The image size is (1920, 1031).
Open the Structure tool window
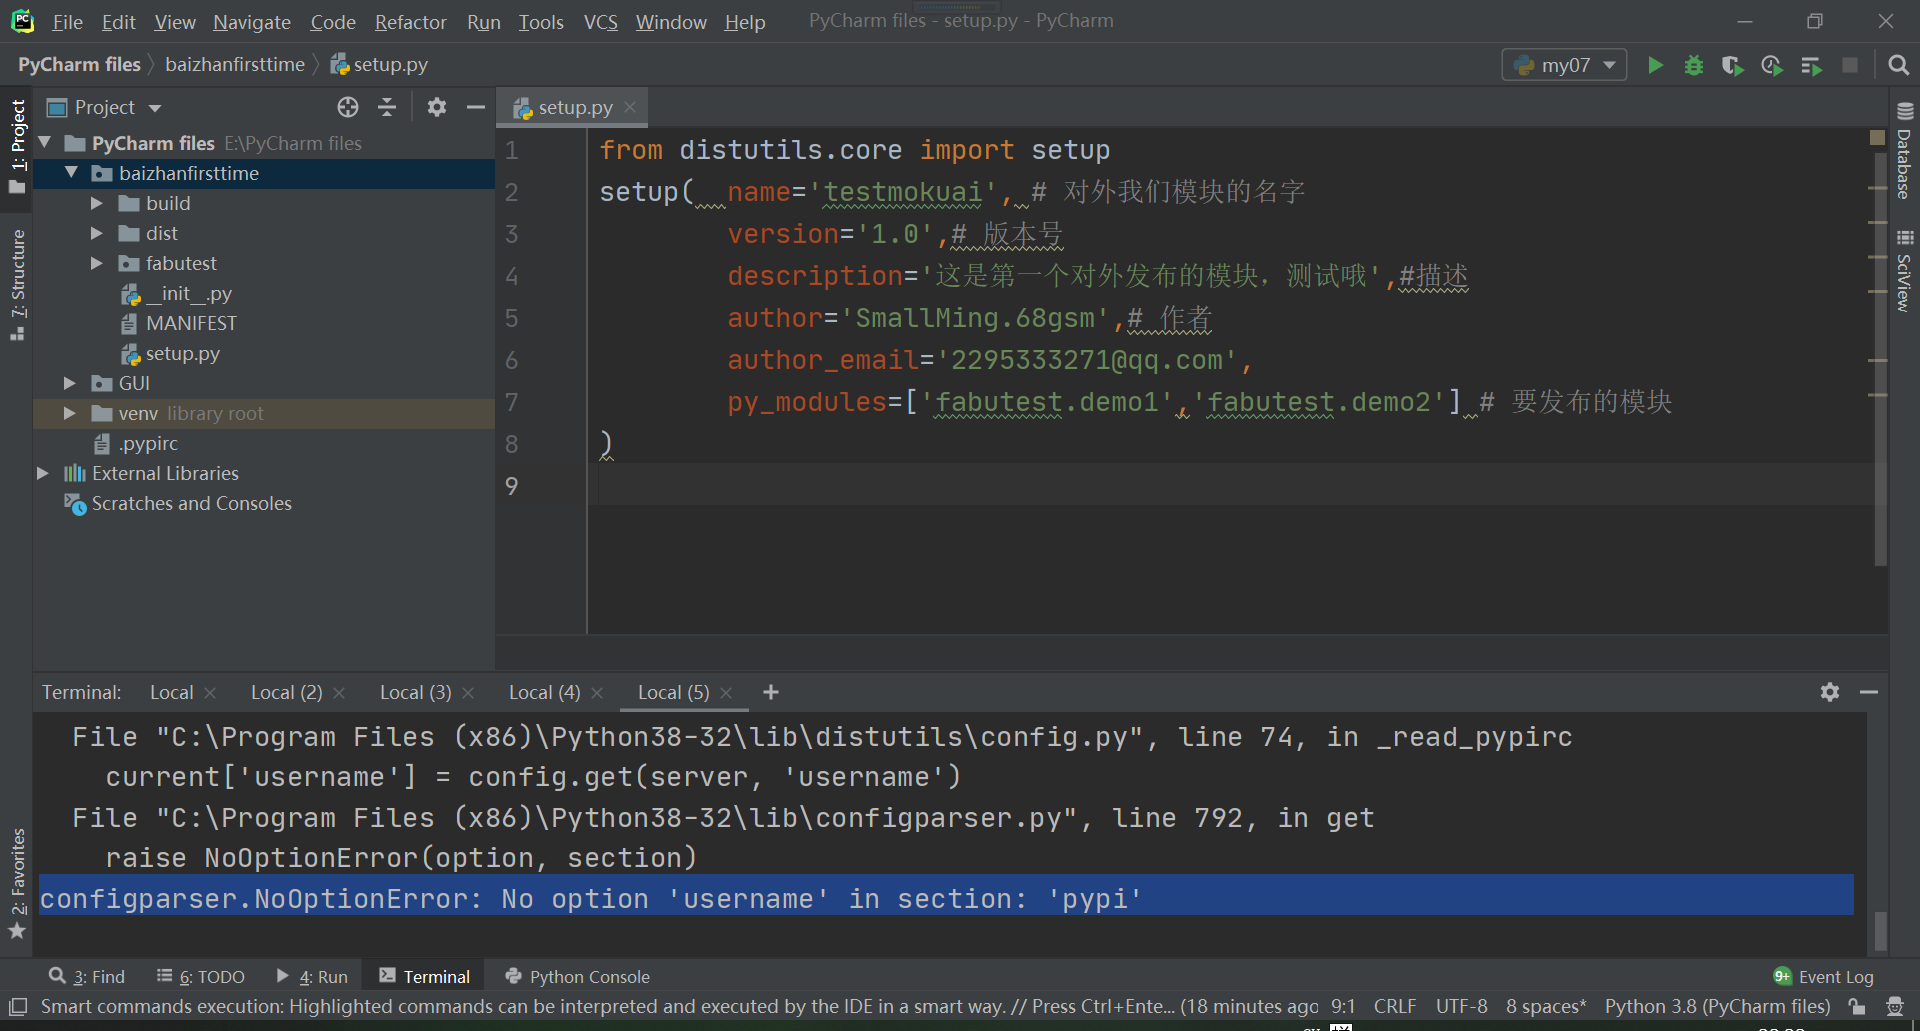point(17,285)
